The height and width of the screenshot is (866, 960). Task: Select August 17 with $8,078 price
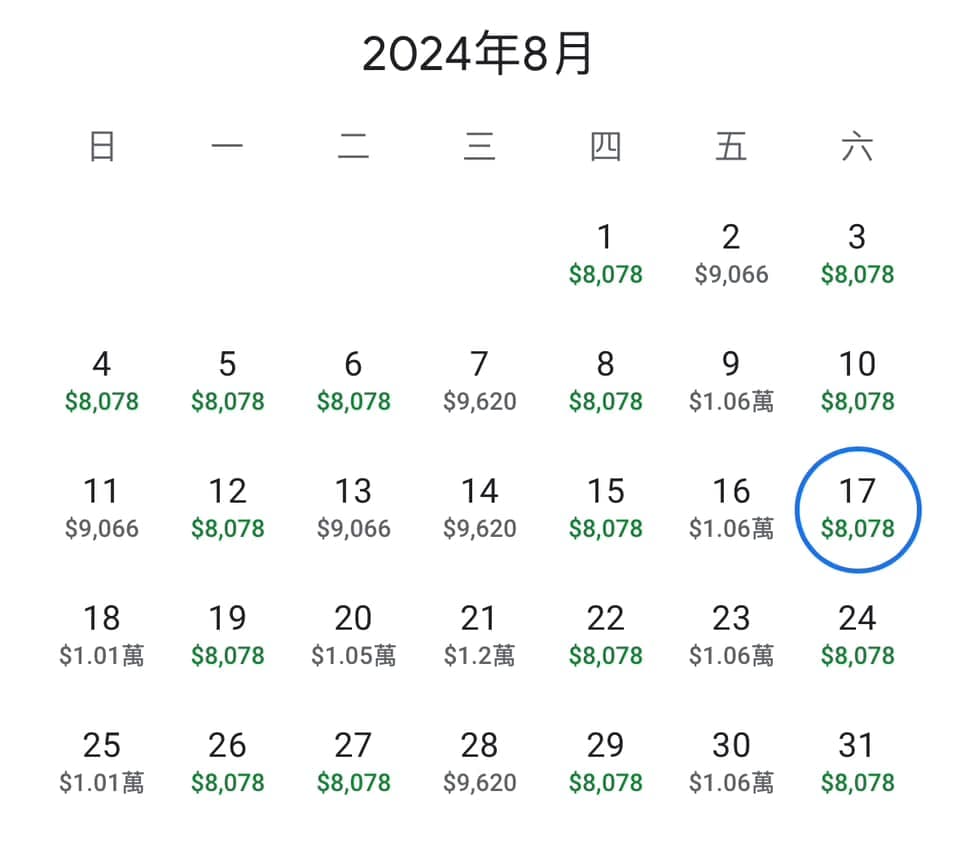[857, 510]
